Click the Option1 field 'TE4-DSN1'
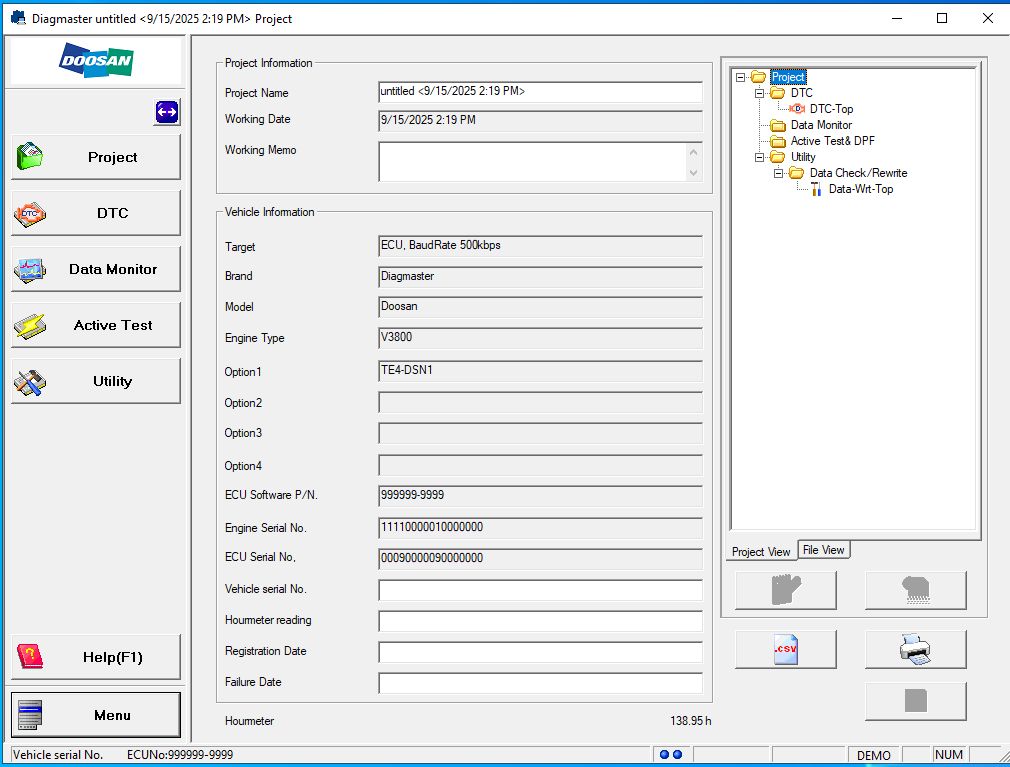1010x767 pixels. click(540, 371)
